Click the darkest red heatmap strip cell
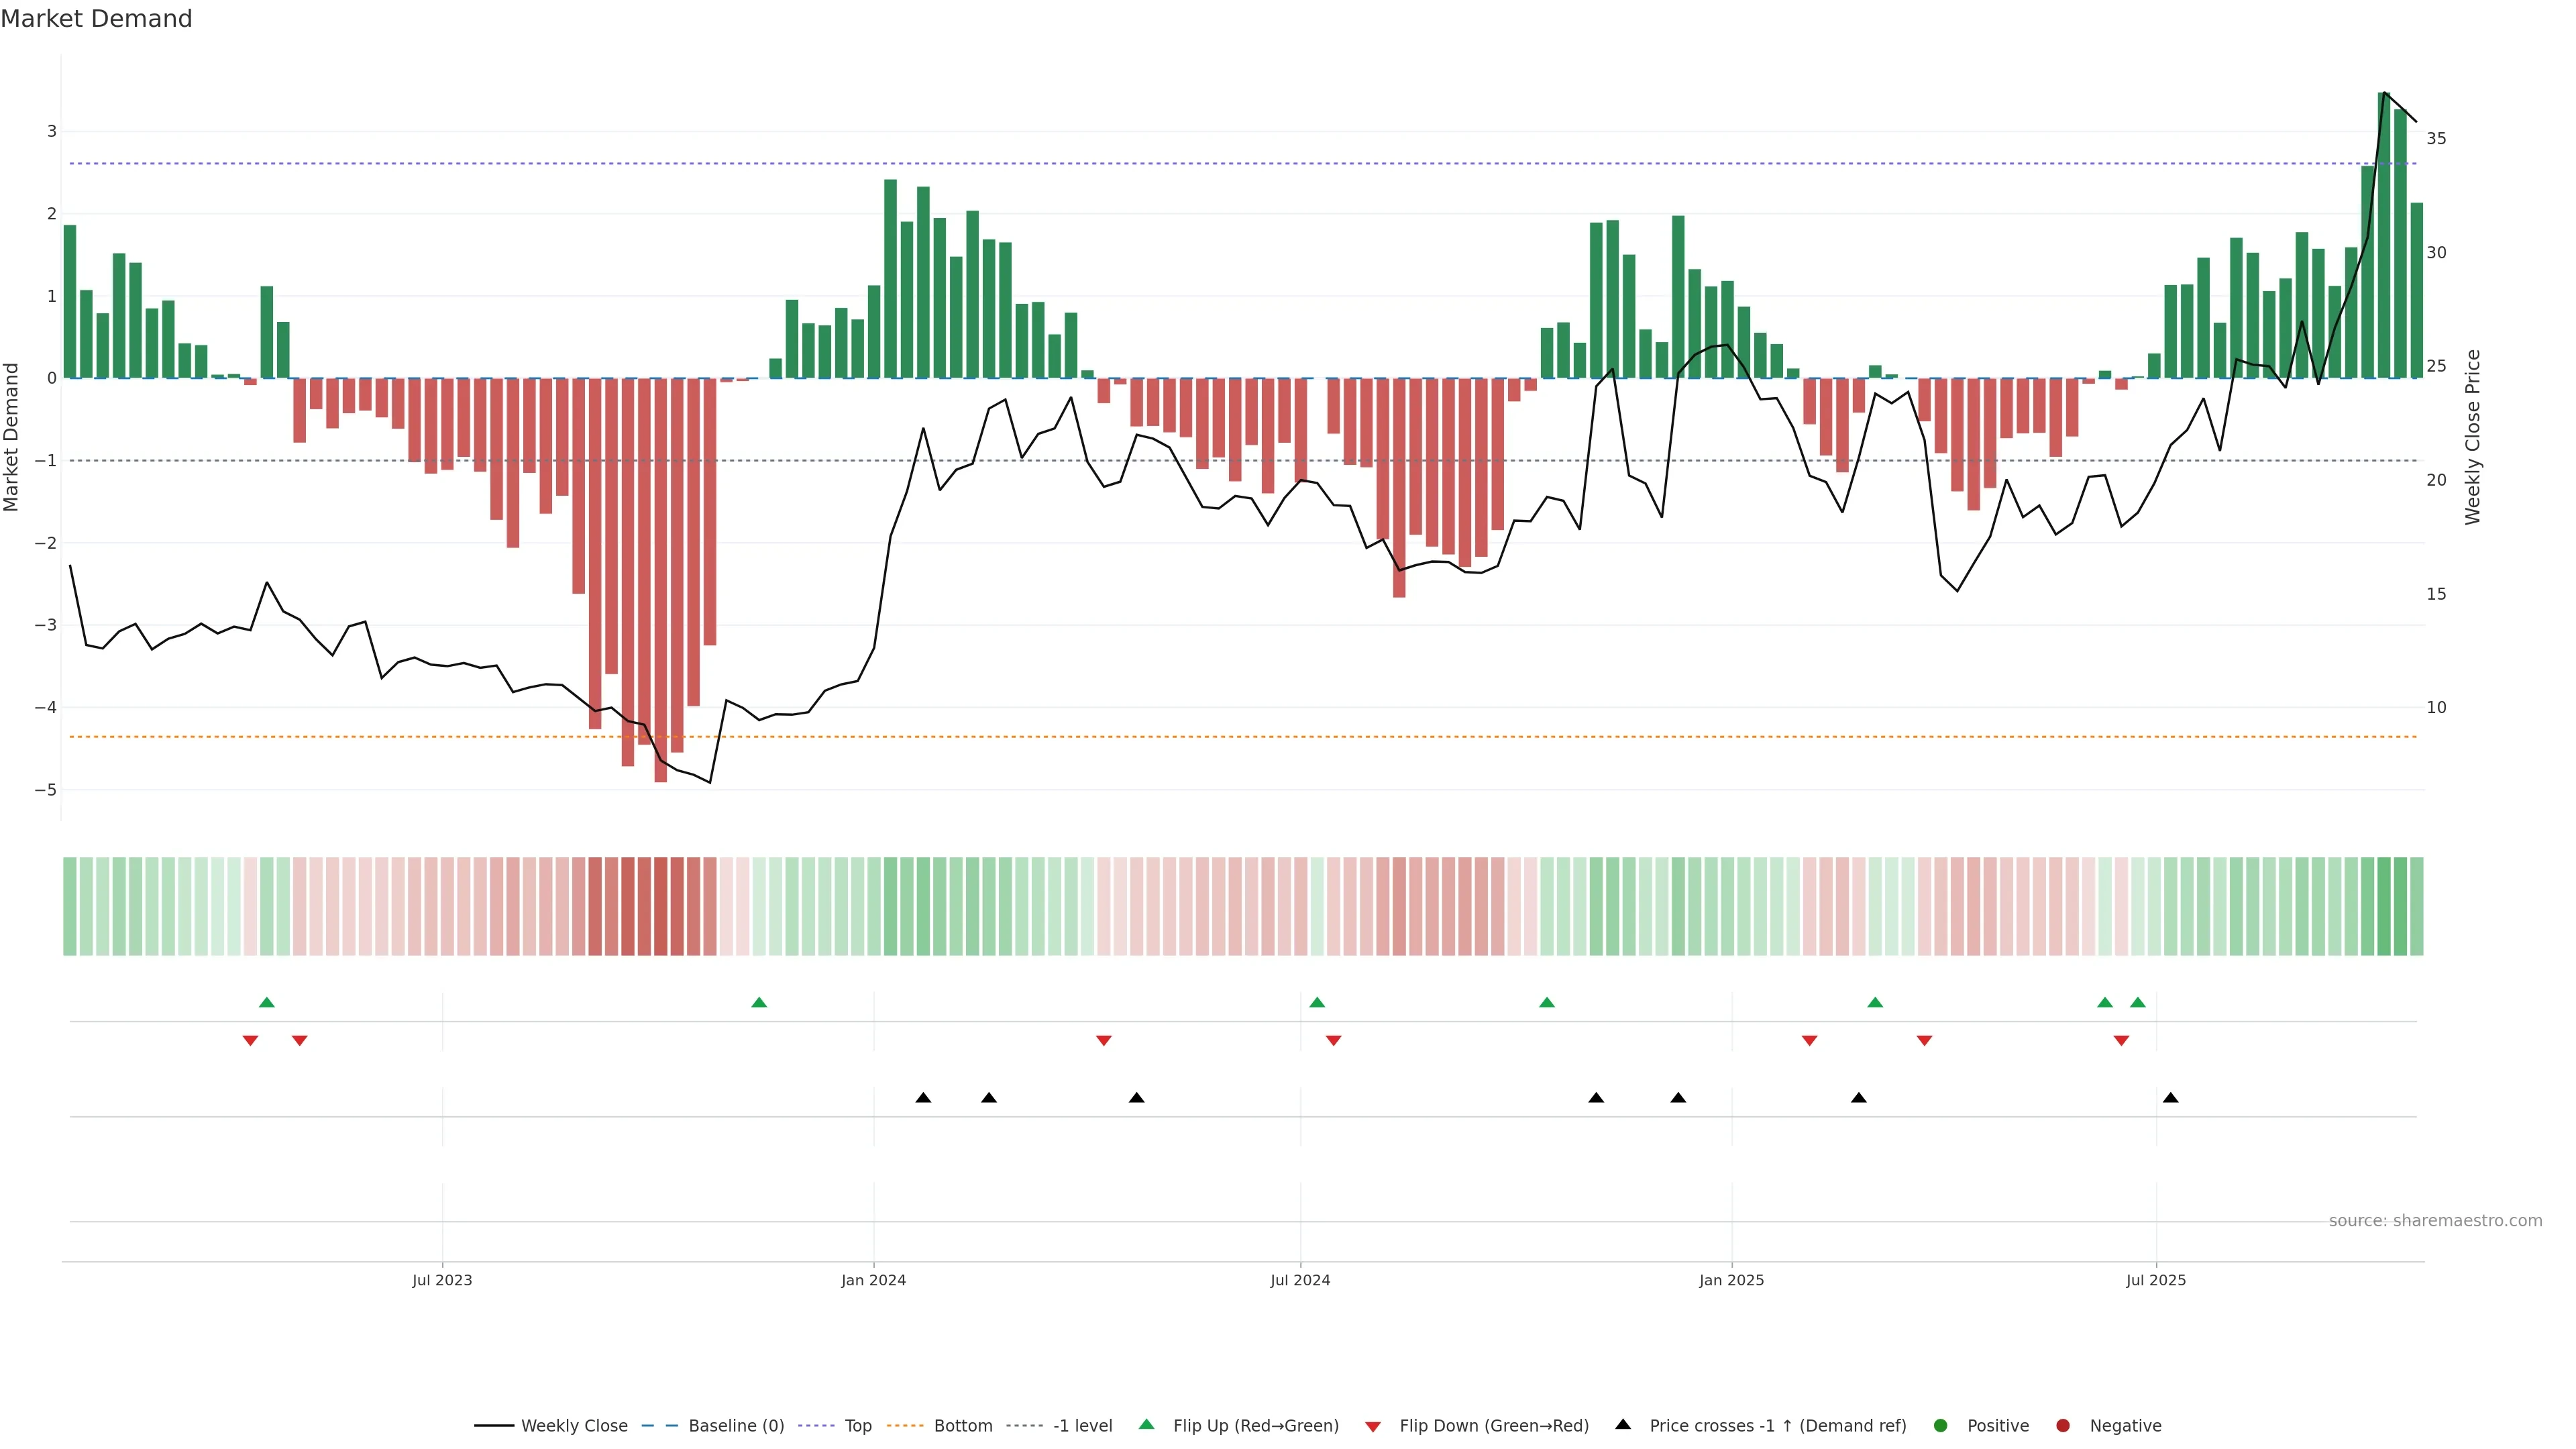The width and height of the screenshot is (2576, 1449). point(660,906)
